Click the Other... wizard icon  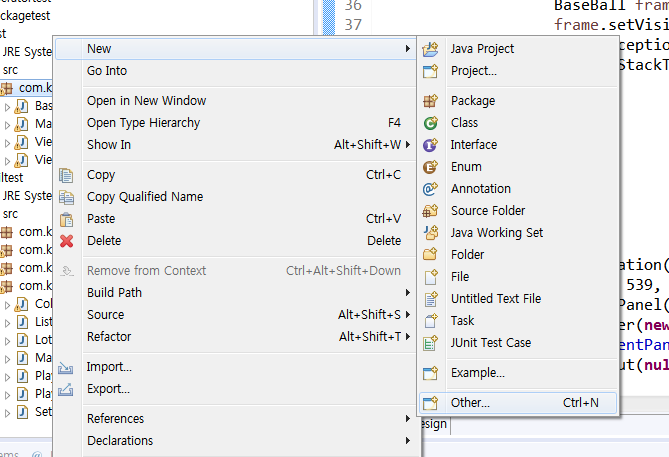click(x=430, y=403)
